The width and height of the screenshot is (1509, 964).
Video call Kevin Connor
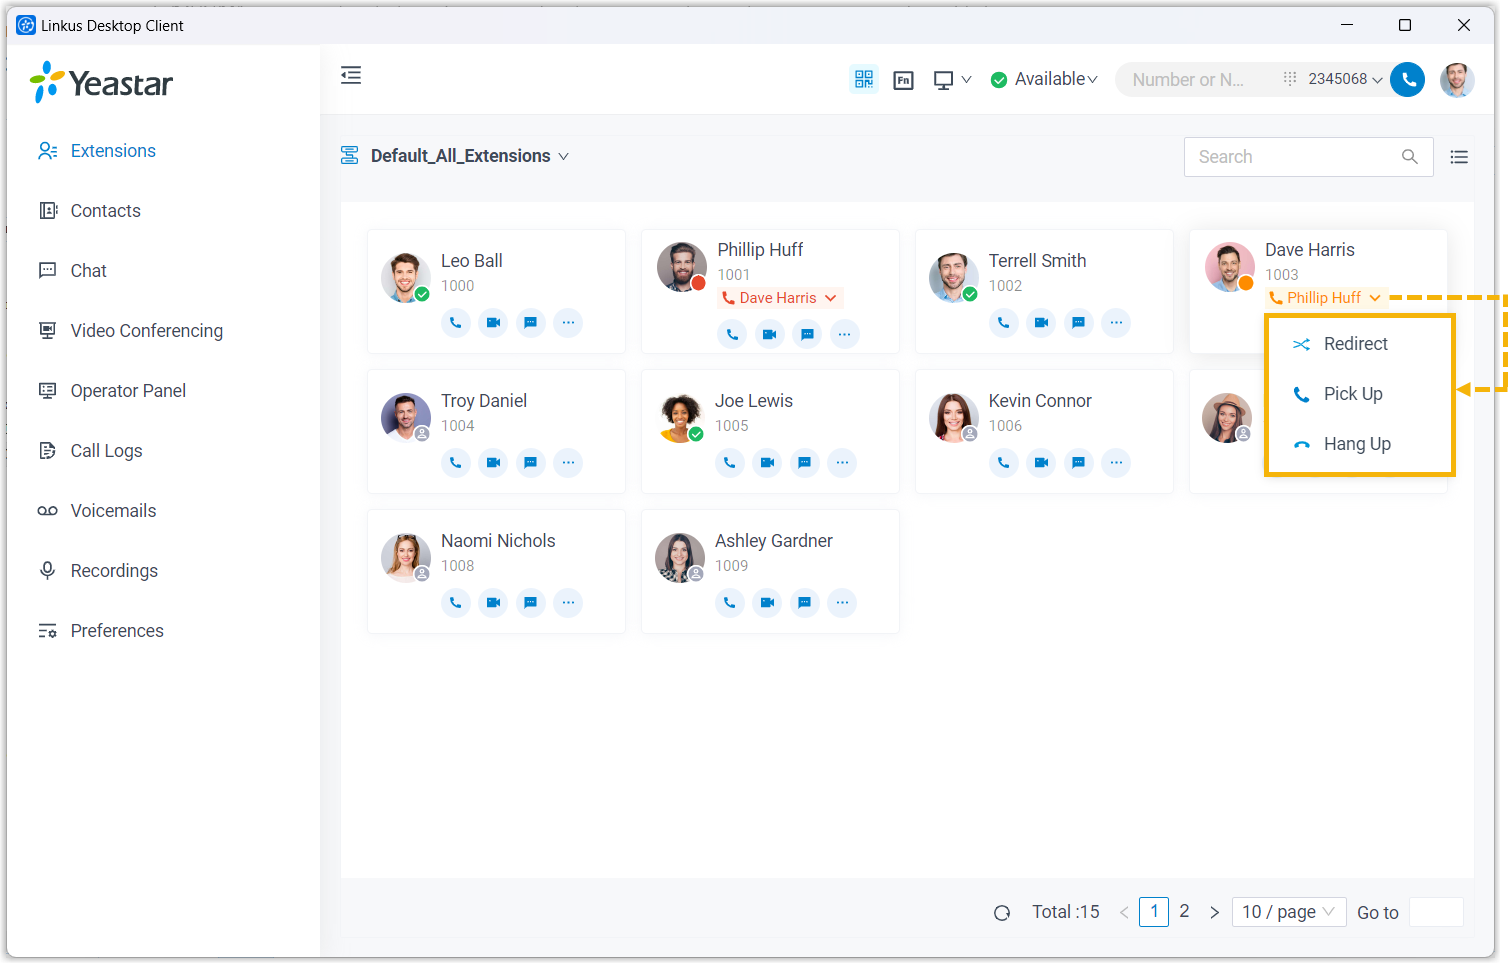[x=1041, y=463]
